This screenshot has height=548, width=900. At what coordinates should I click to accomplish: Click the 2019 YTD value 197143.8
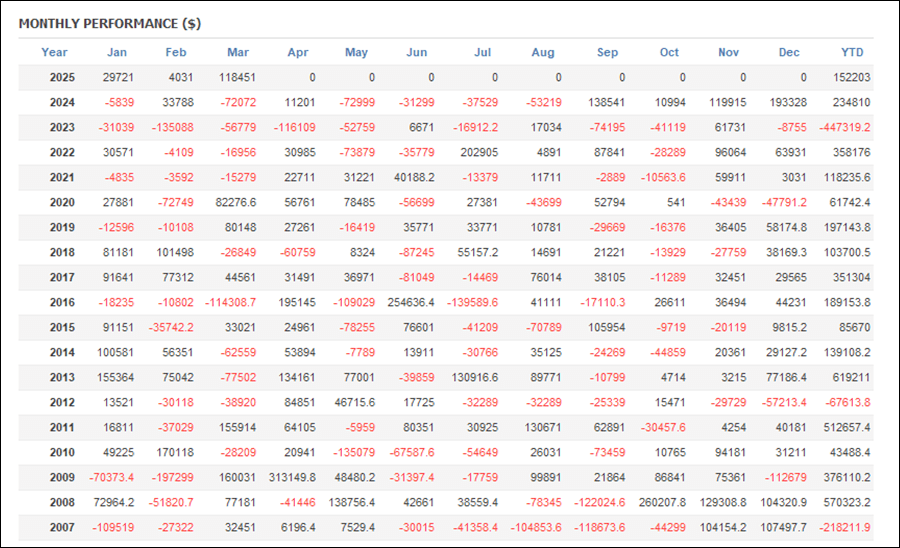tap(847, 227)
